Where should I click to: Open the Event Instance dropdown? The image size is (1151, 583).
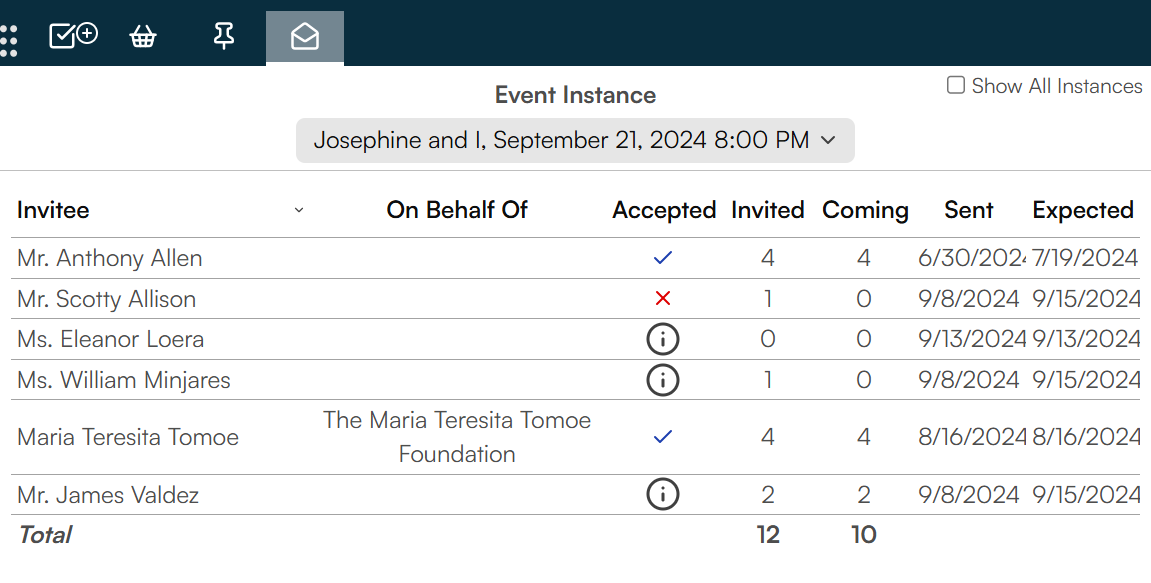pyautogui.click(x=575, y=140)
